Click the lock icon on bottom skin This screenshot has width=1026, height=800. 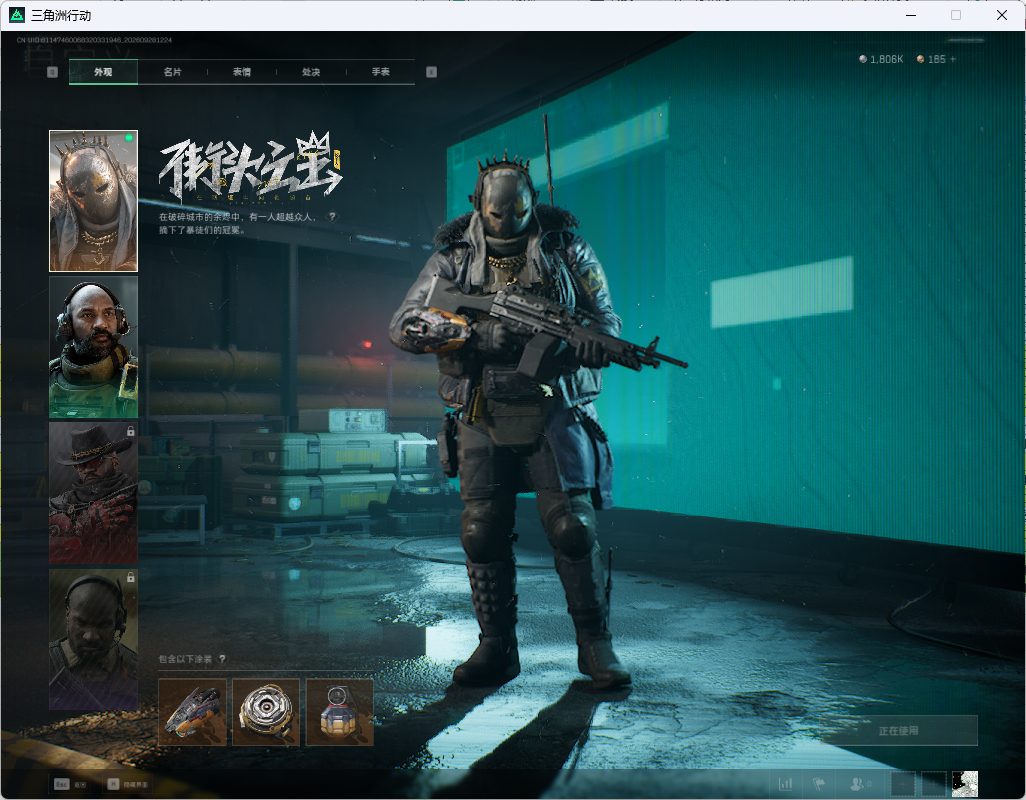pos(131,578)
